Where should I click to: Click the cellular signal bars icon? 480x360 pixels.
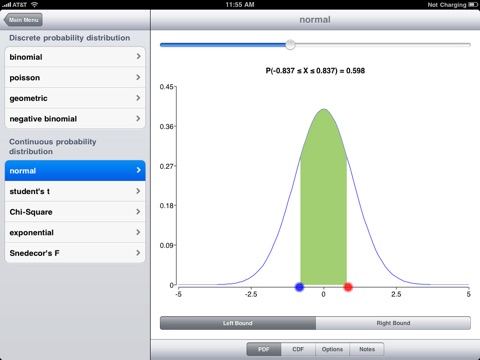pyautogui.click(x=6, y=5)
